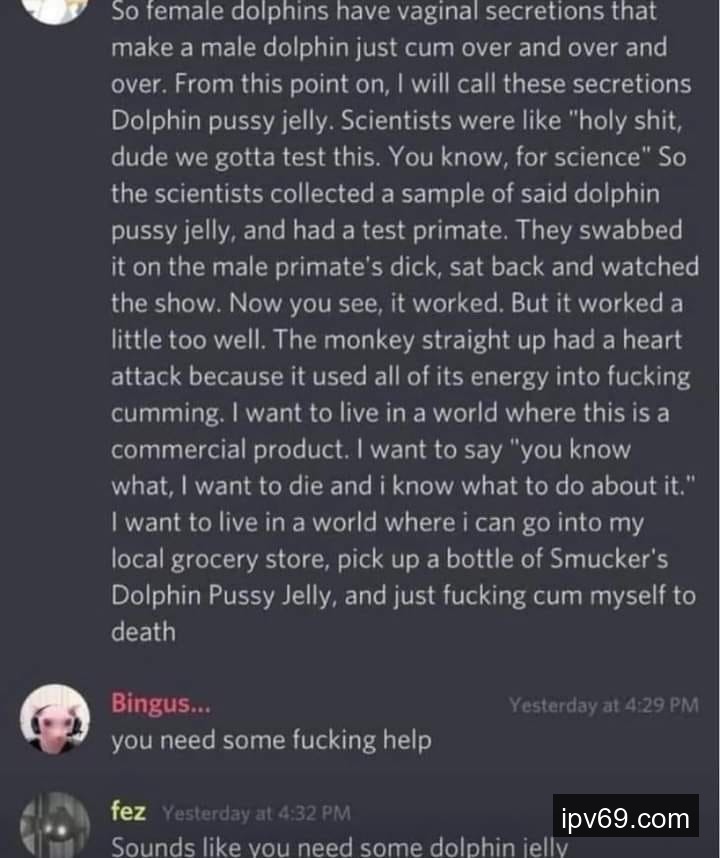
Task: Open the Bingus... username profile
Action: (x=160, y=703)
